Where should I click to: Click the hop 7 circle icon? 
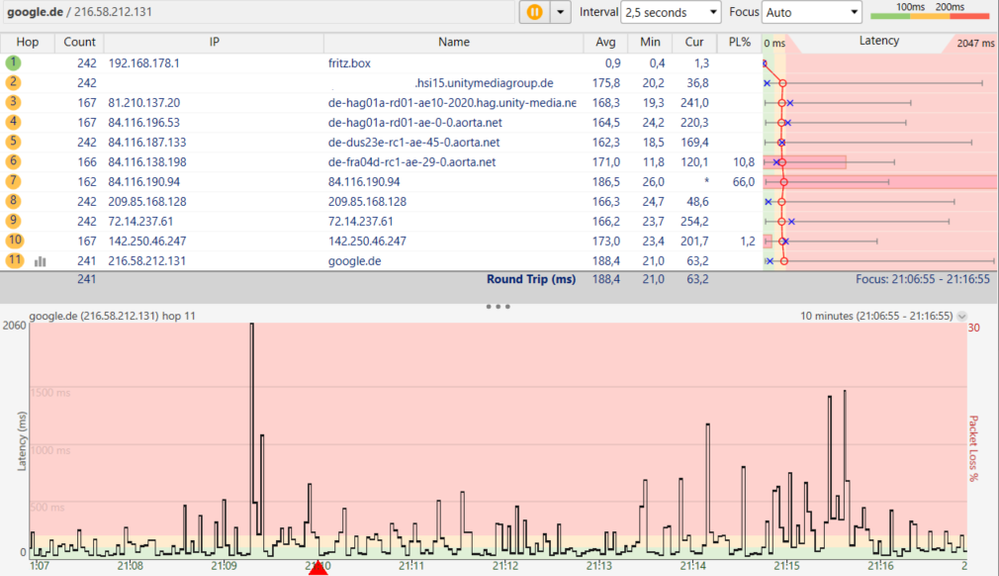pos(13,181)
